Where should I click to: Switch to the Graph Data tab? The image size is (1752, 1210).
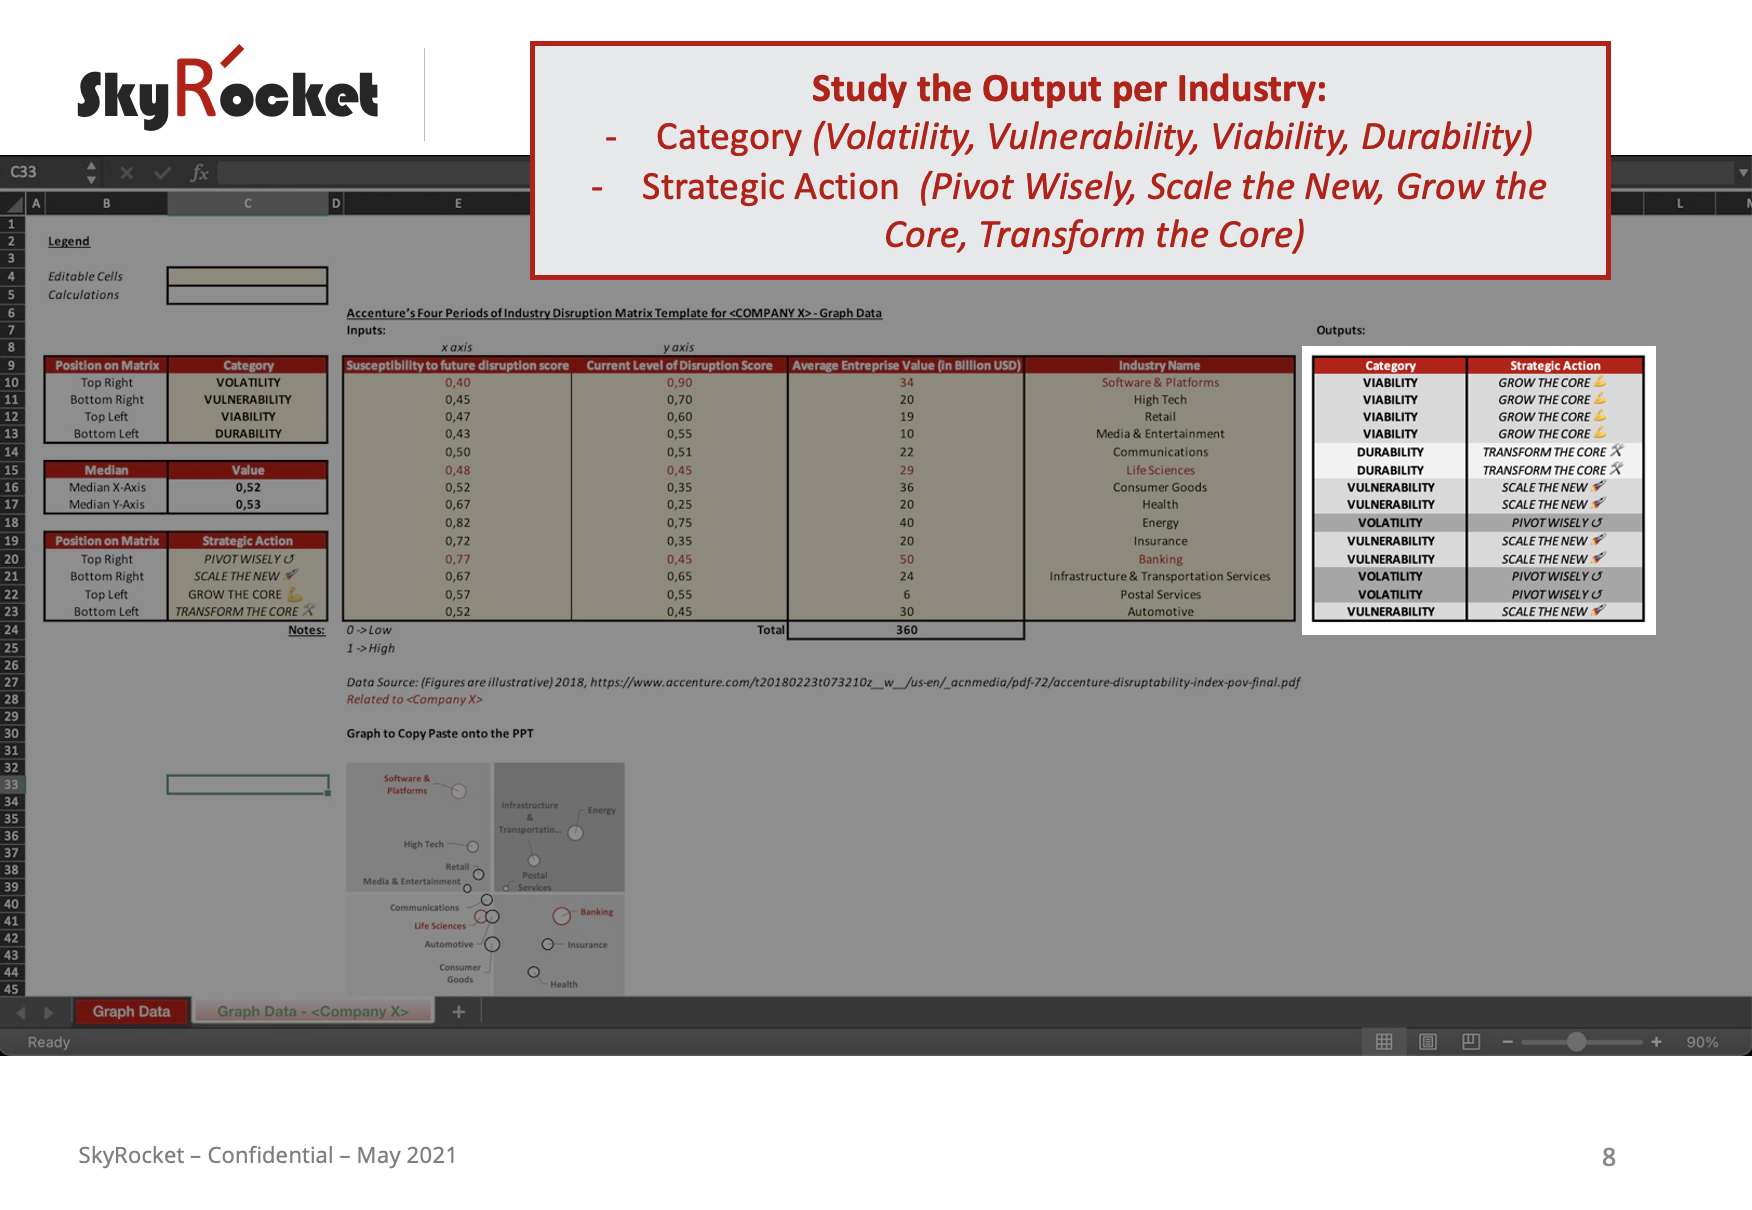130,1011
